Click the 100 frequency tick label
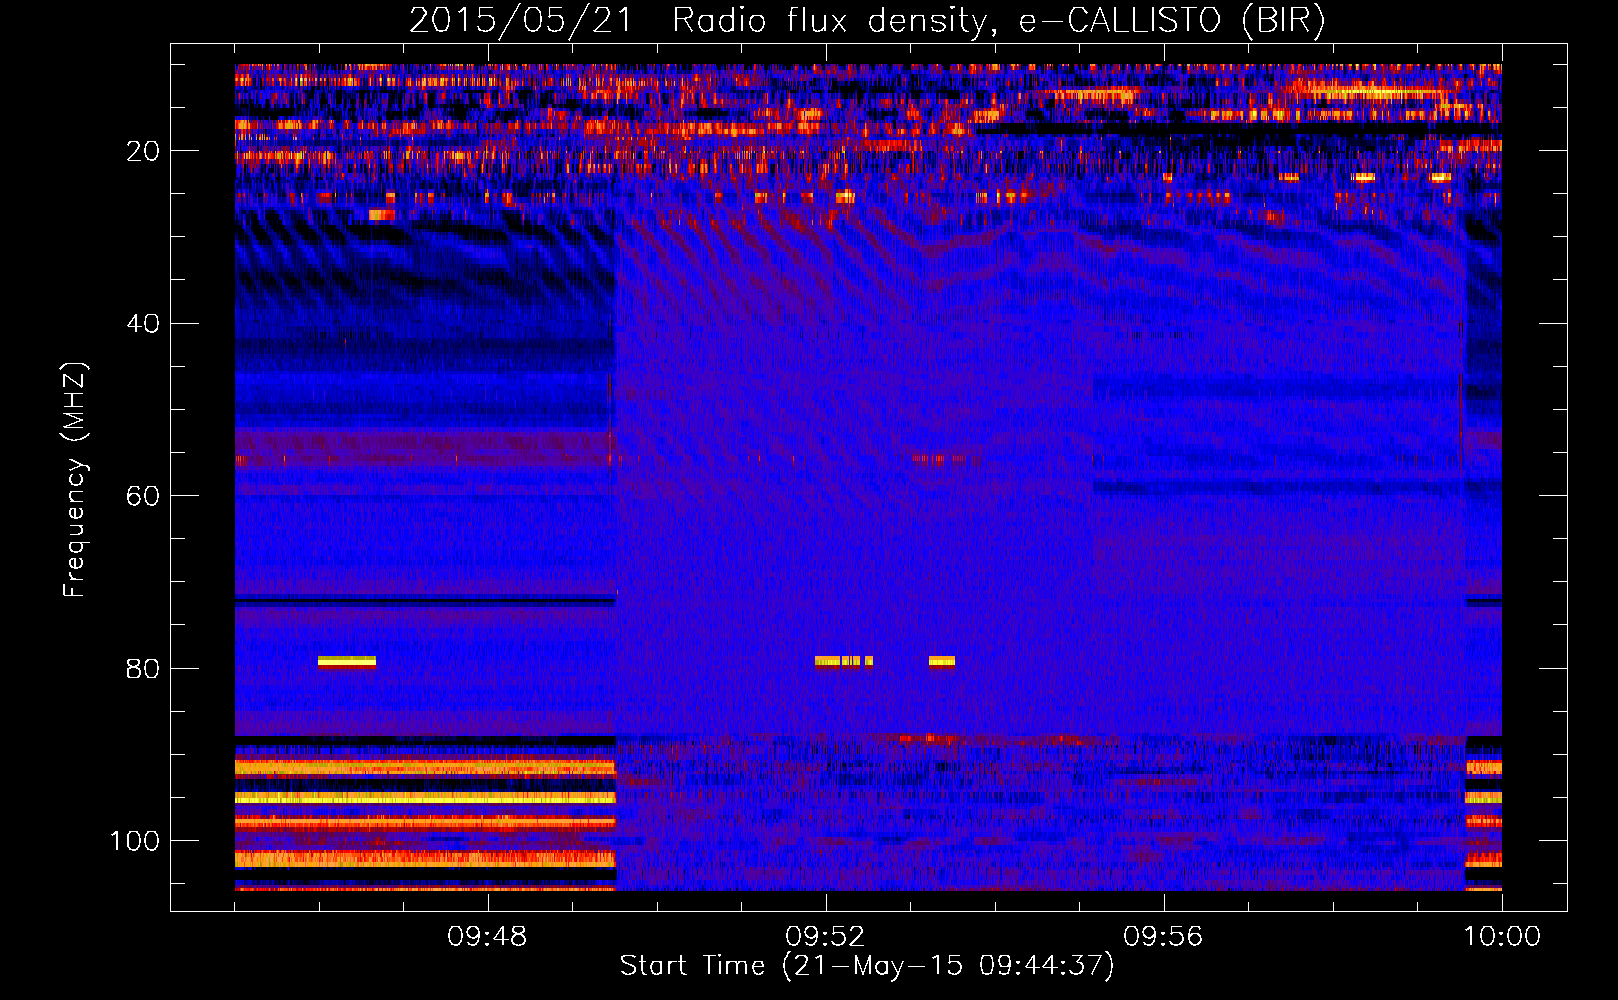 coord(135,841)
